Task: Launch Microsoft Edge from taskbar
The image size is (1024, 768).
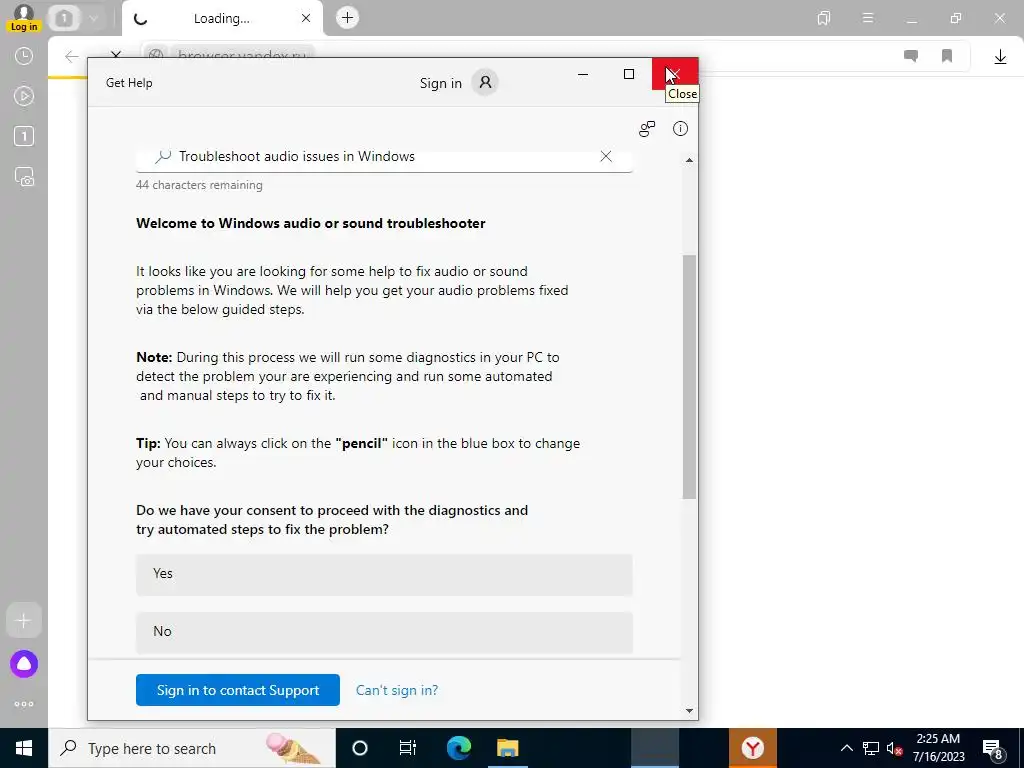Action: [x=459, y=748]
